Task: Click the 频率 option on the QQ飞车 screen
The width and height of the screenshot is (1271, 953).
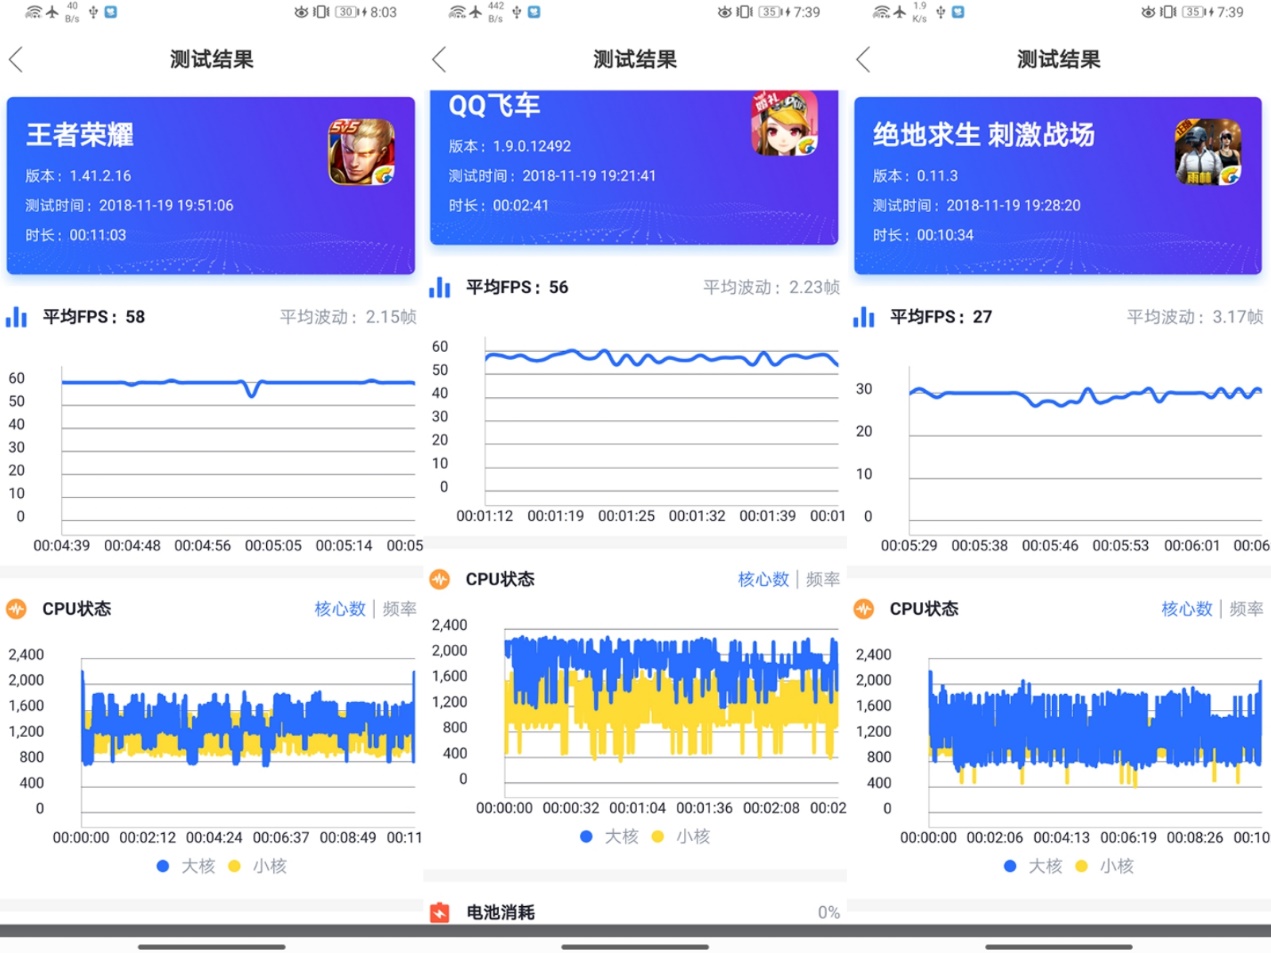Action: [822, 579]
